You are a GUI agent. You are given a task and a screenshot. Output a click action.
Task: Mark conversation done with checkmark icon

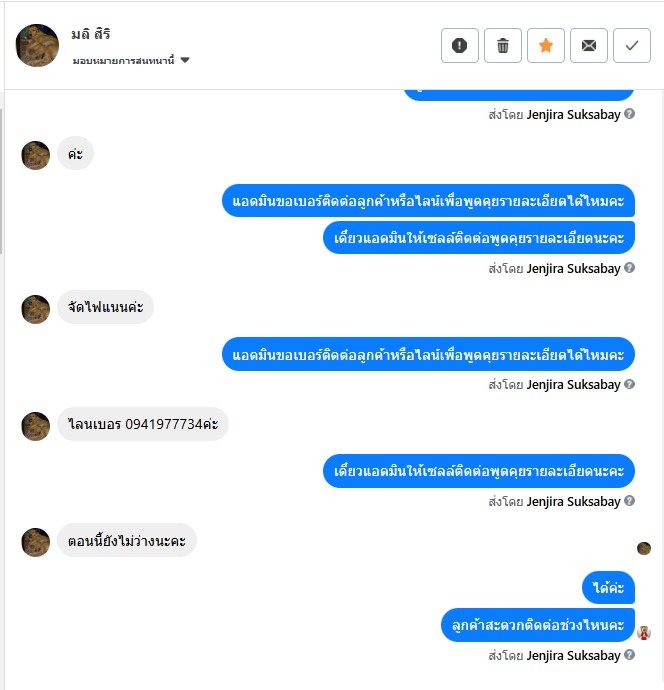pyautogui.click(x=631, y=45)
